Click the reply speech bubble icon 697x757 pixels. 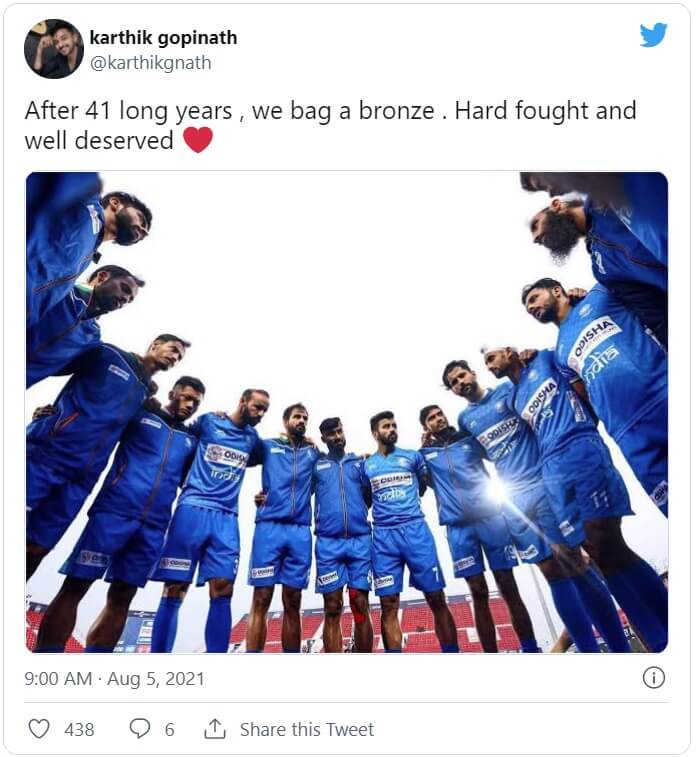point(140,729)
